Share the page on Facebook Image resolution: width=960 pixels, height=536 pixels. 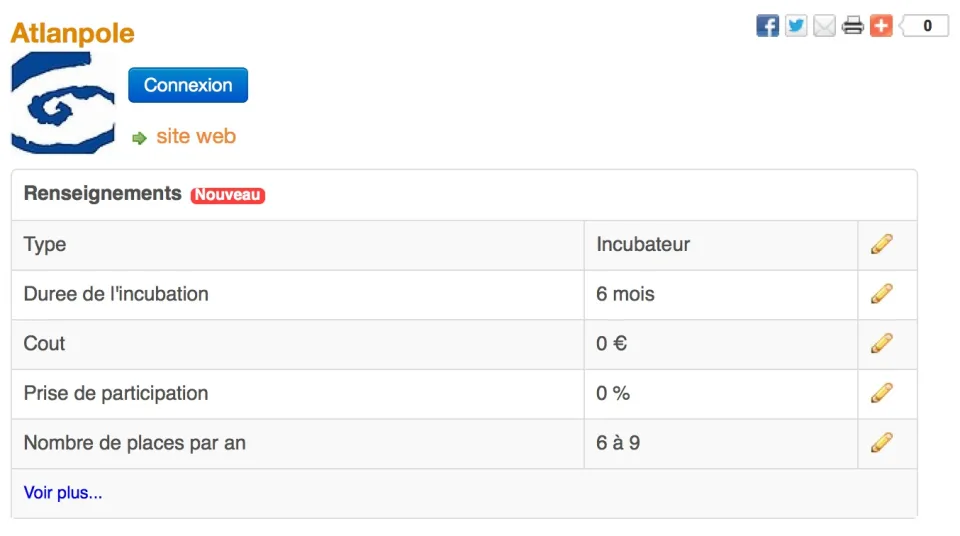pyautogui.click(x=767, y=26)
